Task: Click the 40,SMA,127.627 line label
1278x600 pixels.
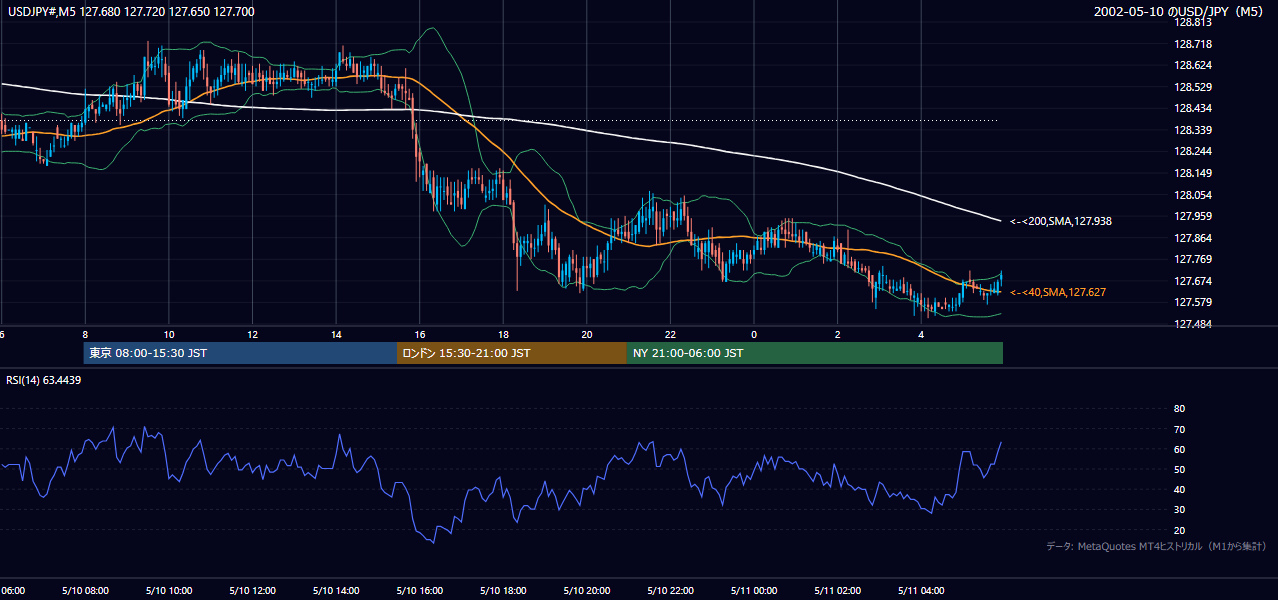Action: pyautogui.click(x=1058, y=292)
